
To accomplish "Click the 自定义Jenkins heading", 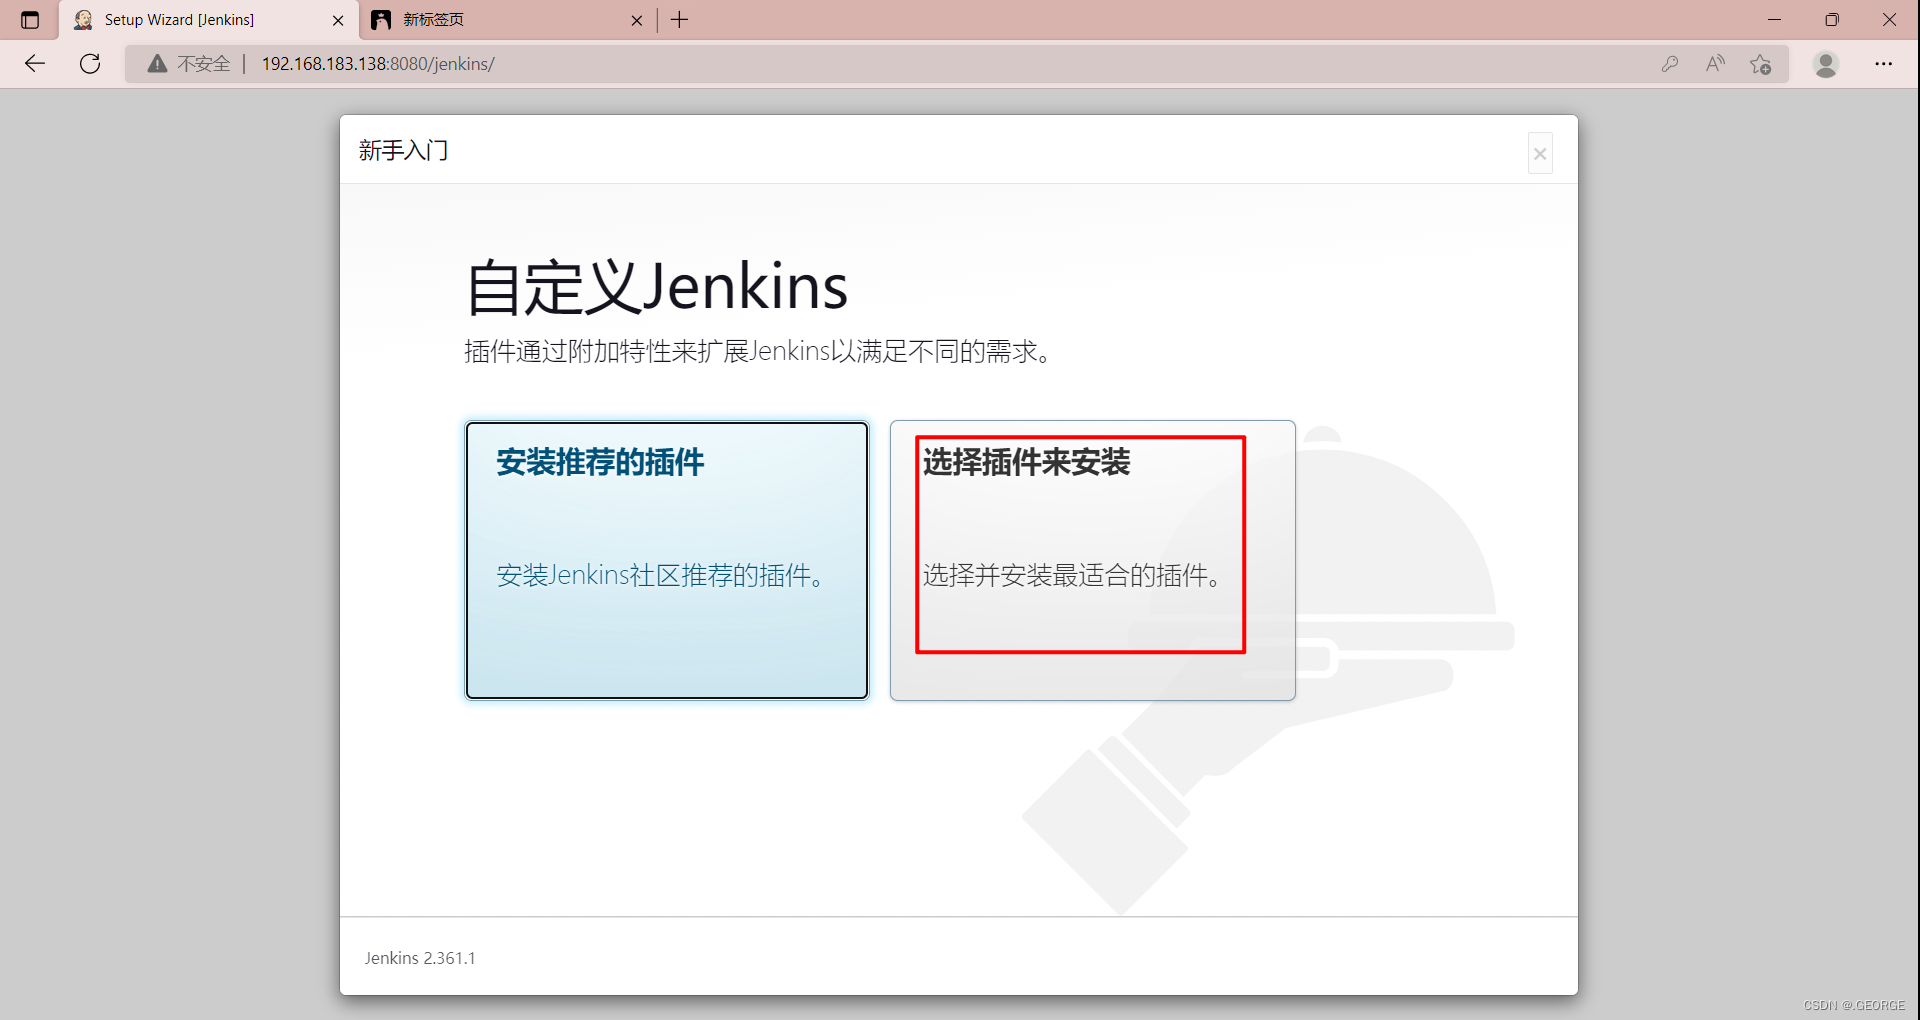I will point(657,287).
